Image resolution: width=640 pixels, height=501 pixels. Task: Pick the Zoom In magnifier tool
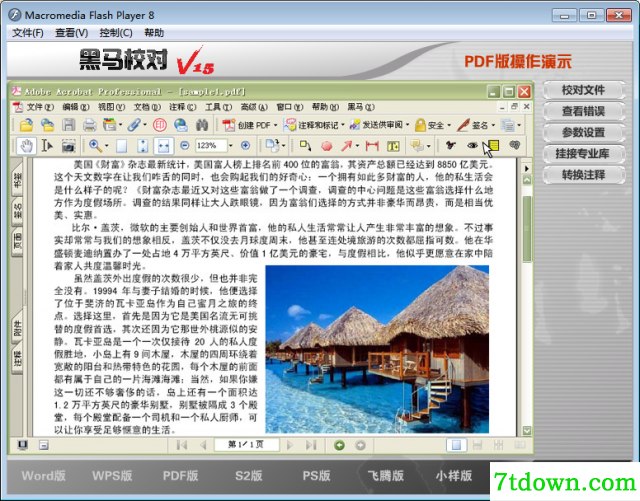click(96, 145)
